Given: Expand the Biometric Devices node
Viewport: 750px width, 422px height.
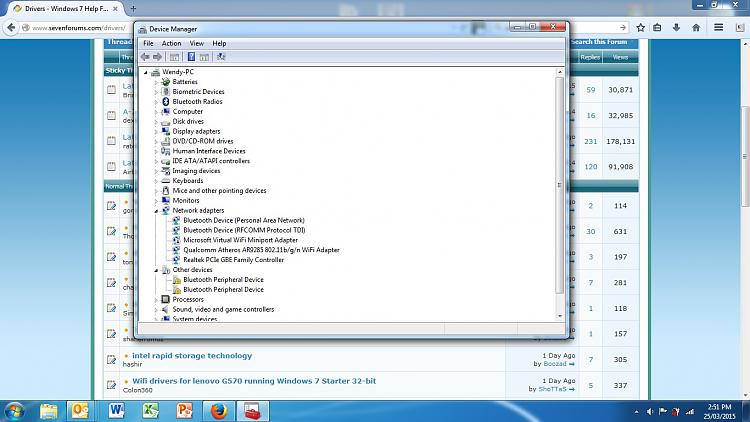Looking at the screenshot, I should [x=156, y=92].
